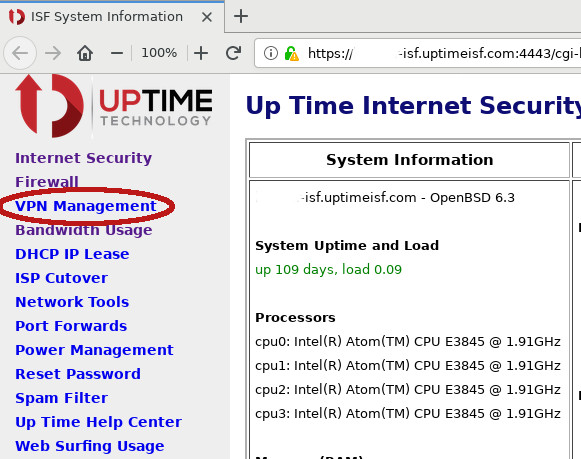
Task: Open a new tab with plus button
Action: (241, 16)
